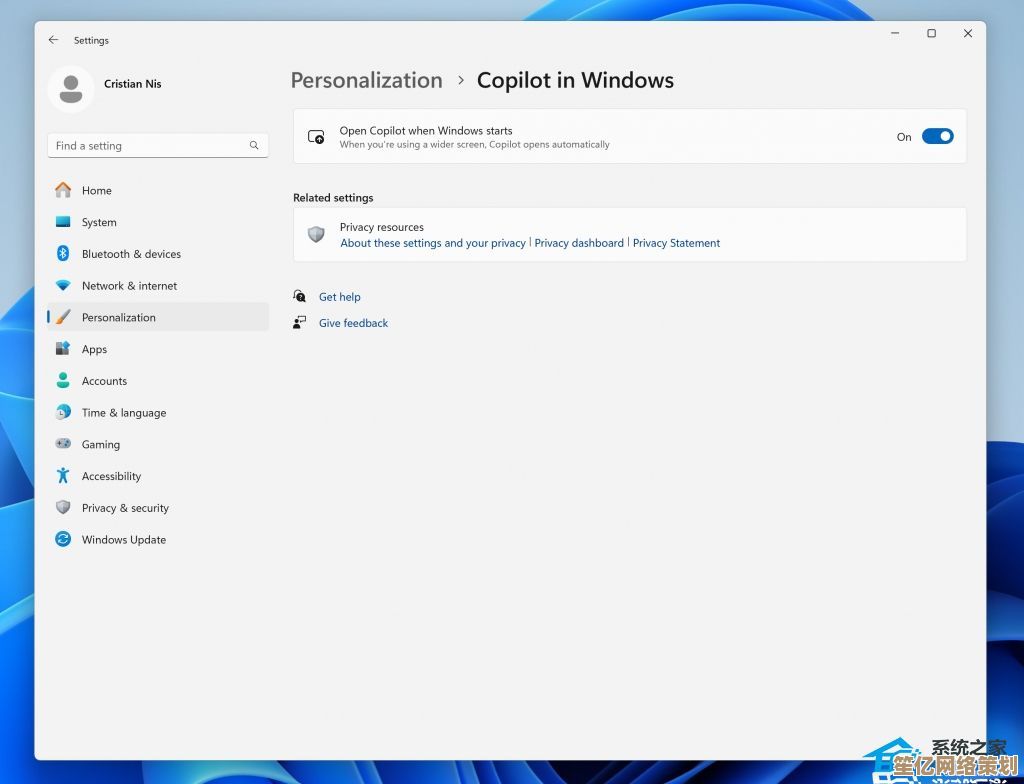Select the Time & language globe icon
Image resolution: width=1024 pixels, height=784 pixels.
click(63, 412)
